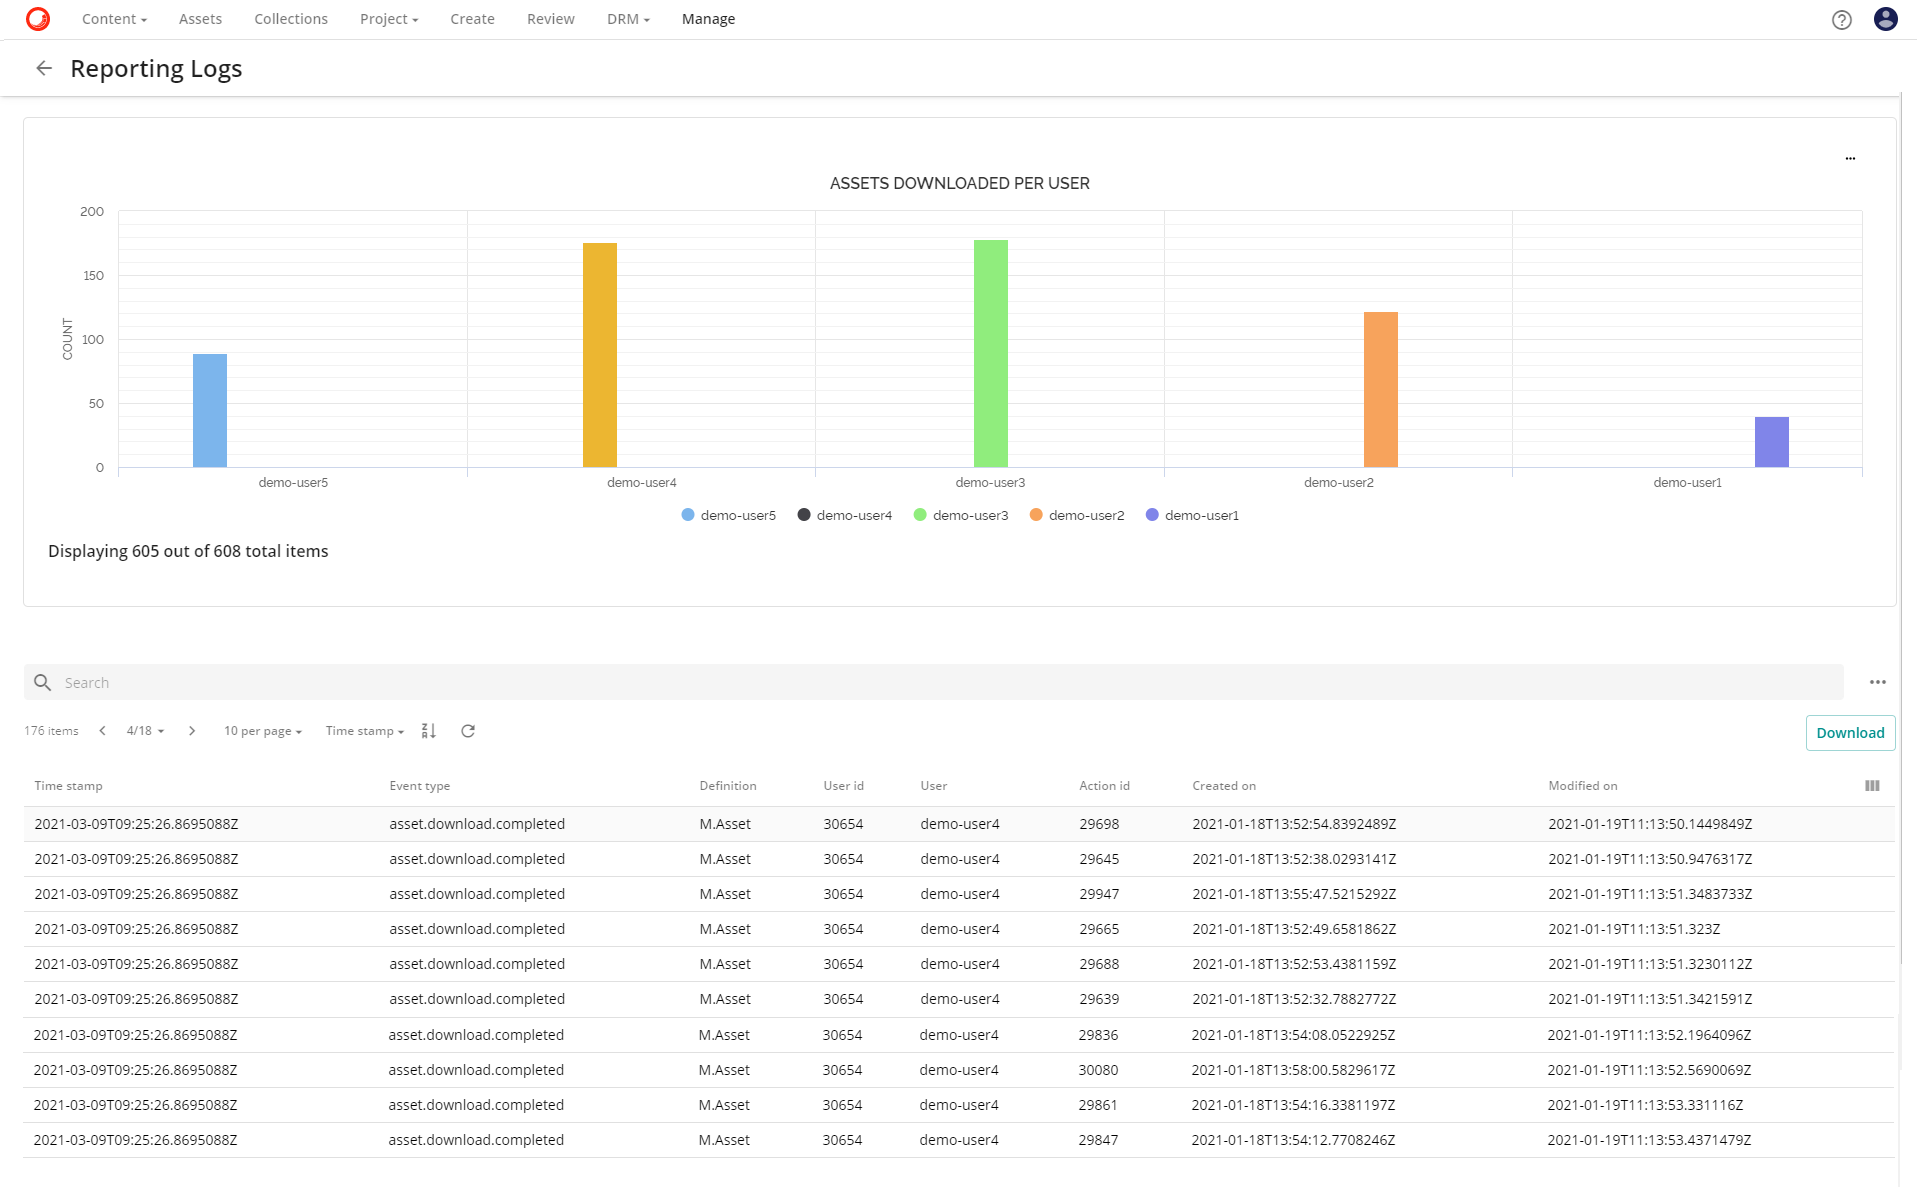Switch to the Collections section
1917x1200 pixels.
tap(290, 19)
